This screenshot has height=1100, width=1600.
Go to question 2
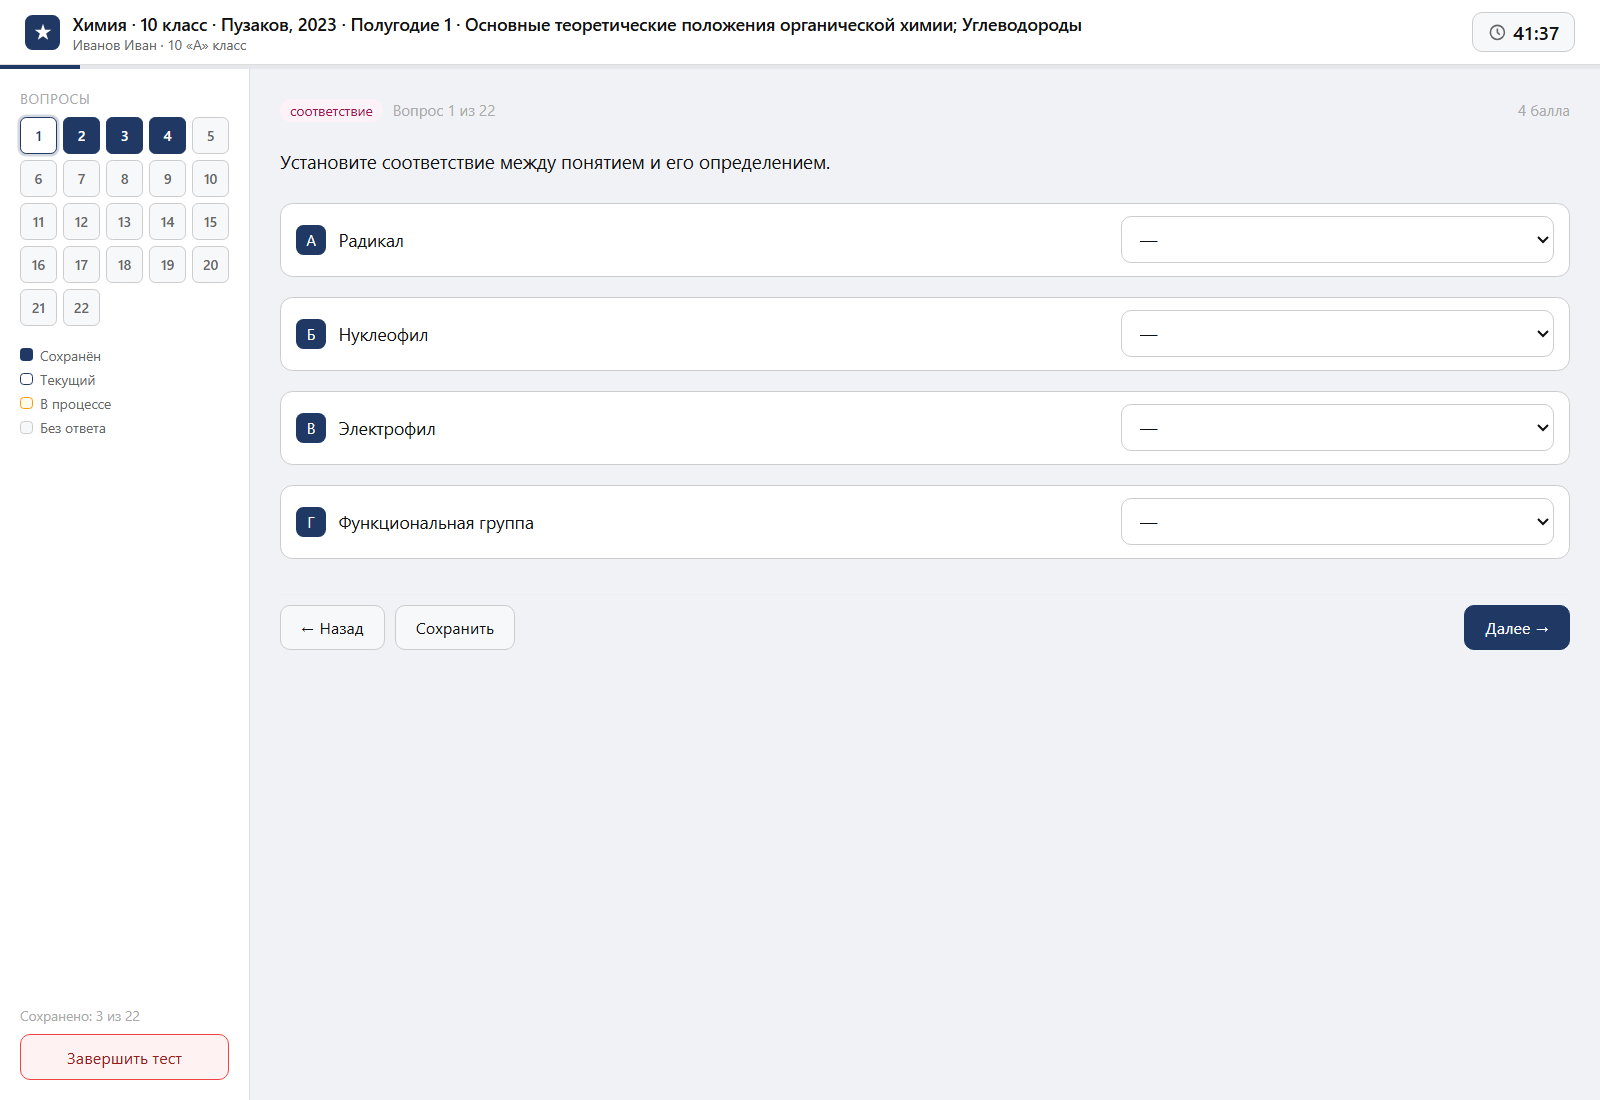tap(81, 136)
